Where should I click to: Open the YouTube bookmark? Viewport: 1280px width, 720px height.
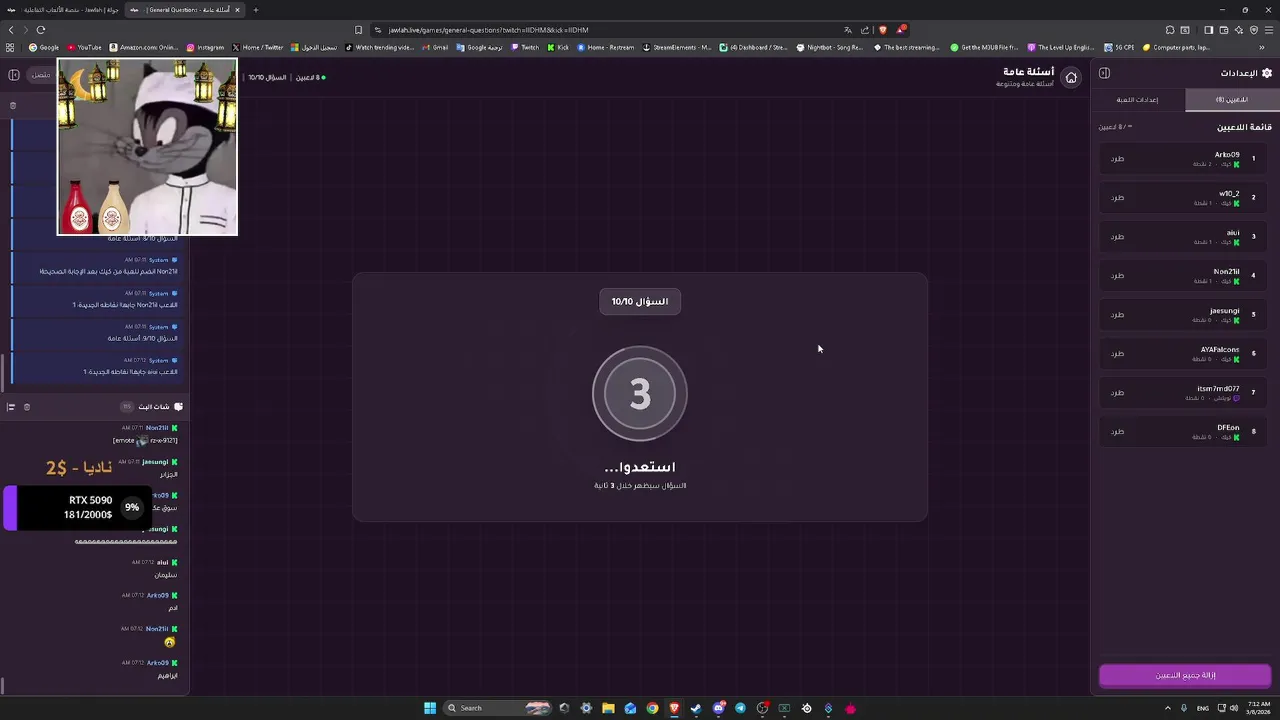click(85, 47)
